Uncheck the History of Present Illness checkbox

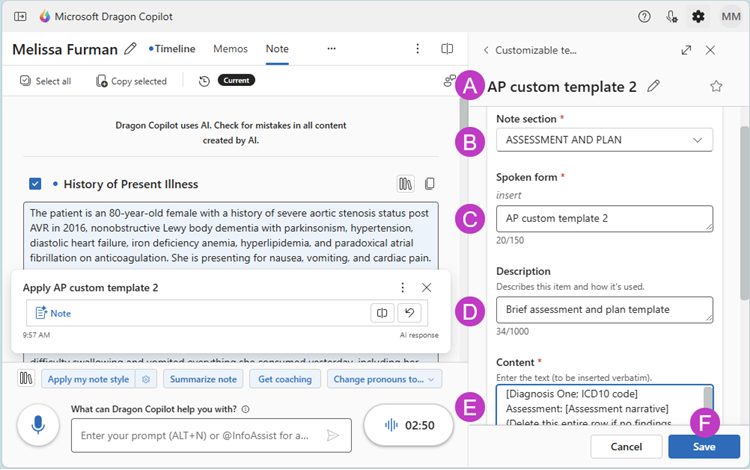pyautogui.click(x=35, y=184)
